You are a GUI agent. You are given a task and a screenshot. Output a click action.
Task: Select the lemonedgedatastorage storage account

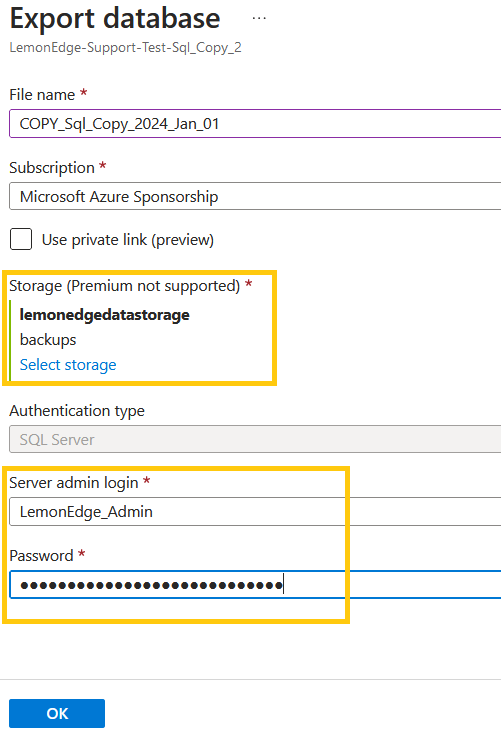105,315
